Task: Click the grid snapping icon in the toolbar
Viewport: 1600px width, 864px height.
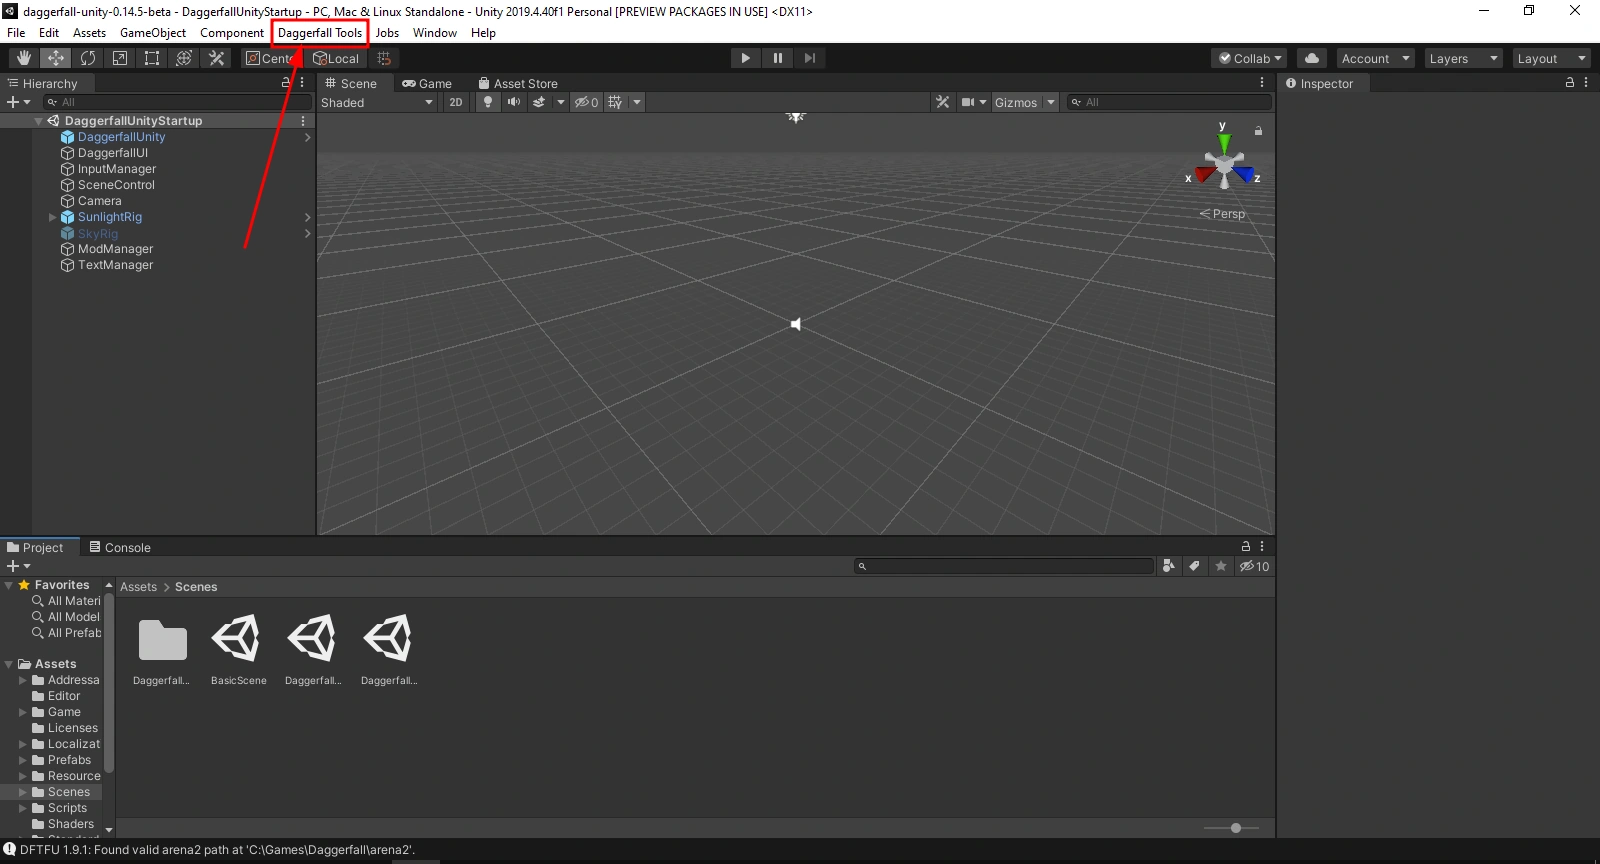Action: [x=384, y=58]
